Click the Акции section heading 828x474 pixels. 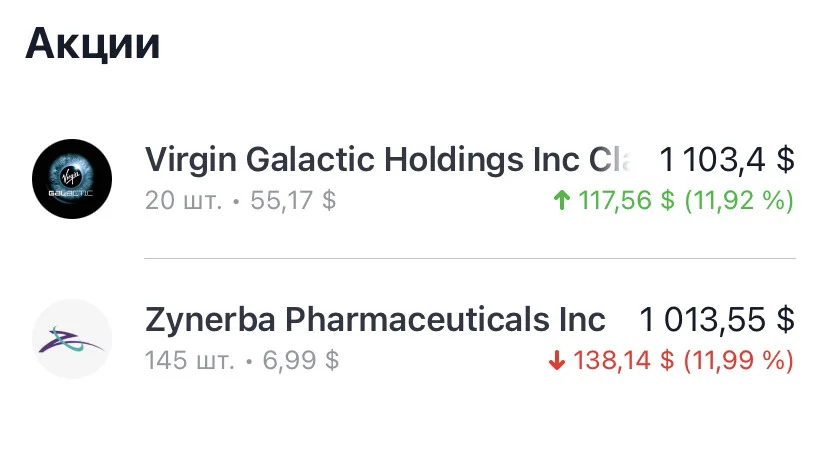coord(92,44)
